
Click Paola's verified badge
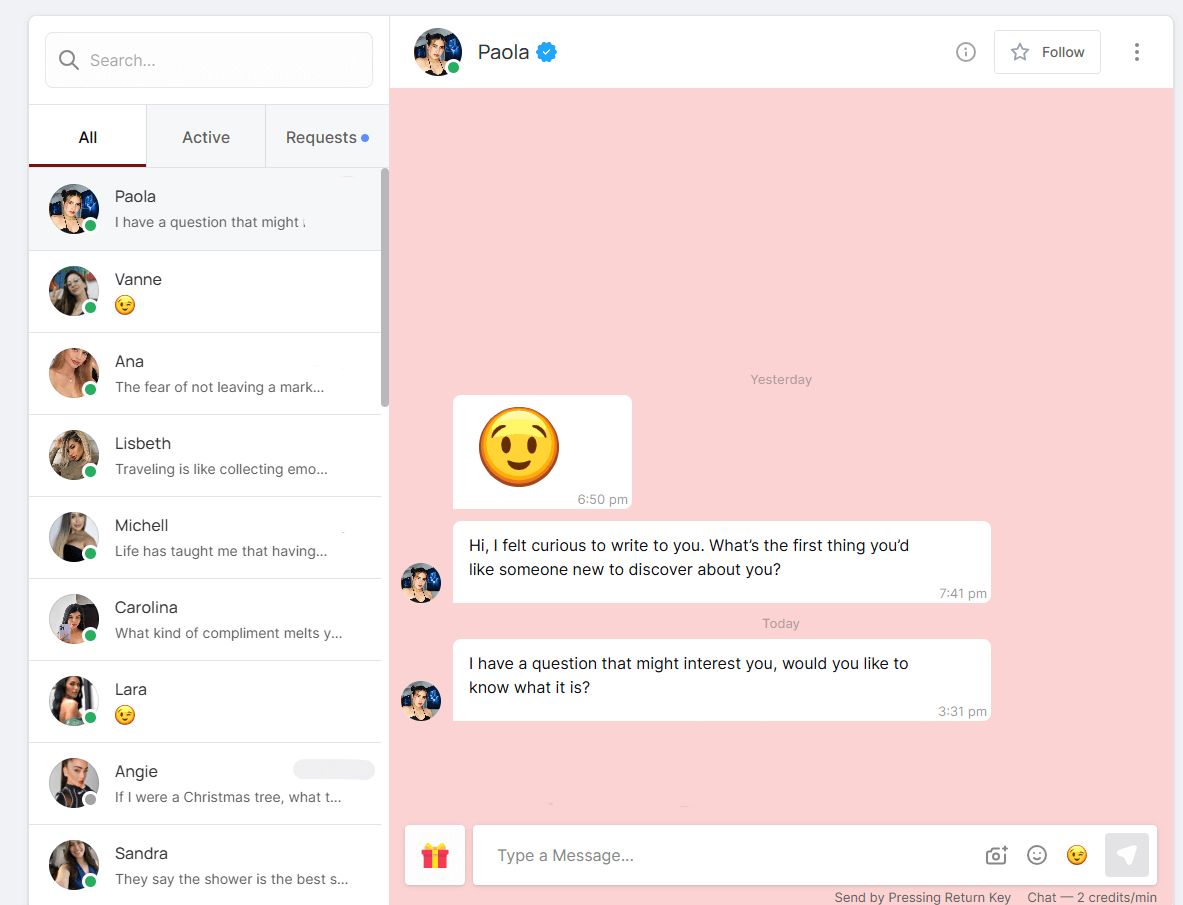point(546,52)
